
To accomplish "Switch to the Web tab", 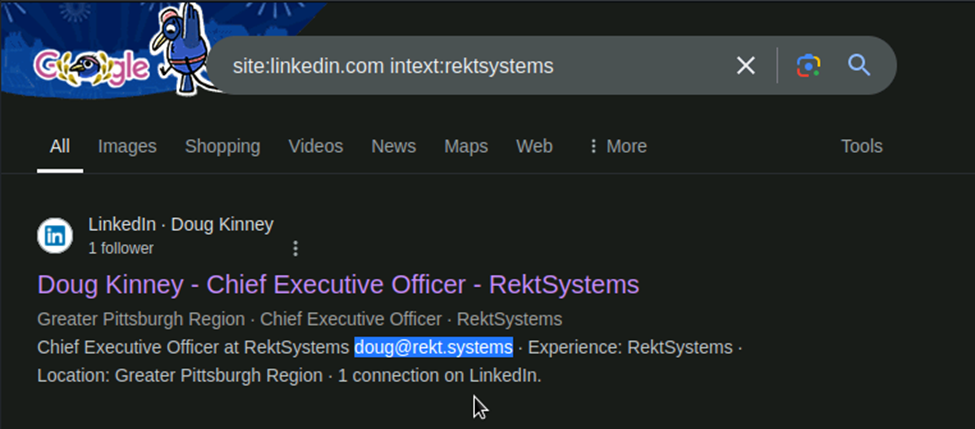I will [x=534, y=146].
